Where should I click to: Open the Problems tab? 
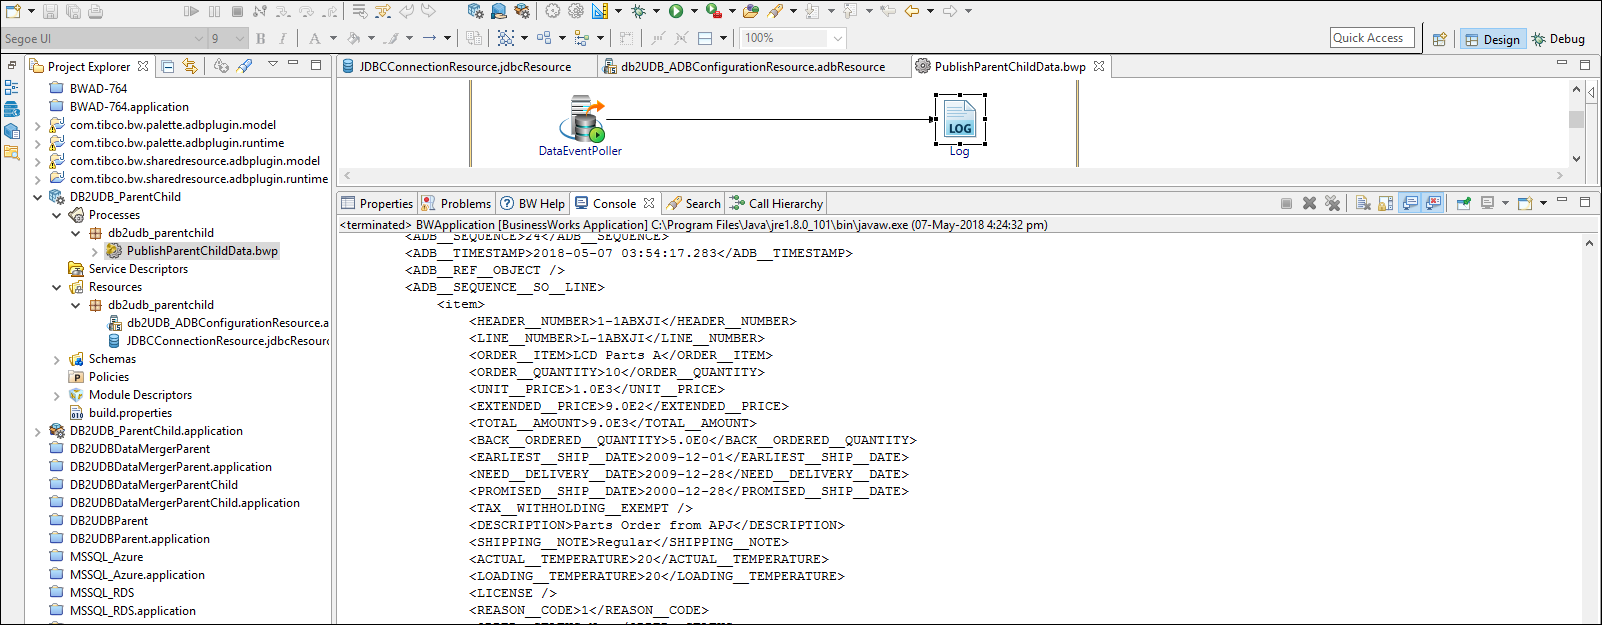tap(457, 203)
